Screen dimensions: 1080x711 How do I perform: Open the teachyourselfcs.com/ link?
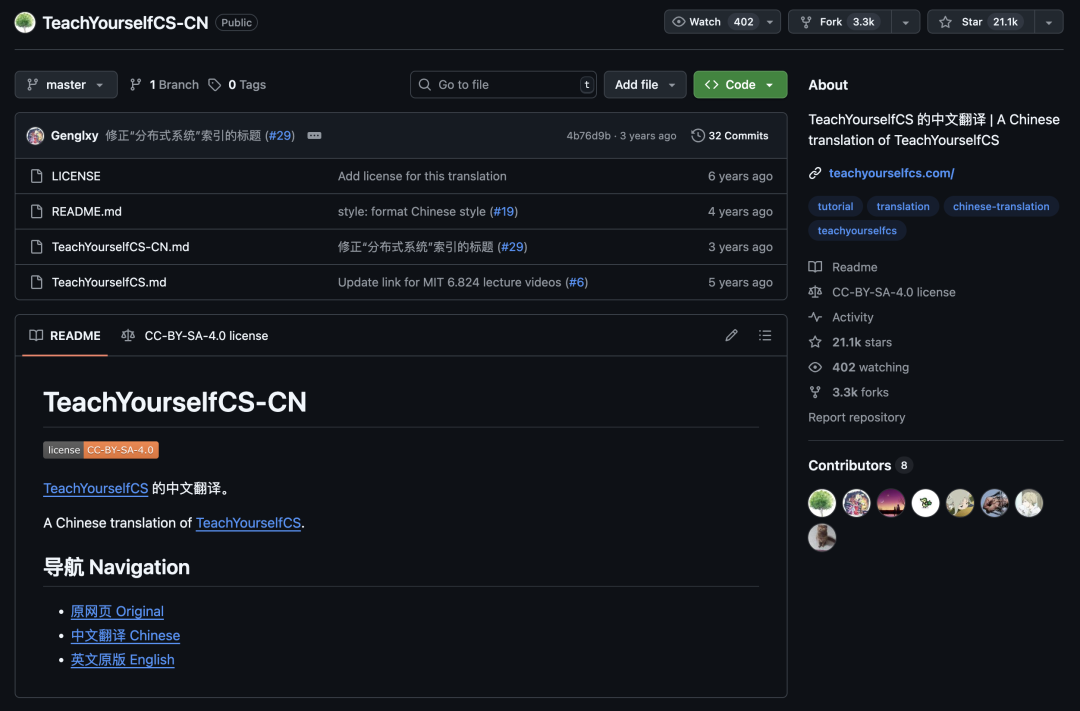click(891, 173)
